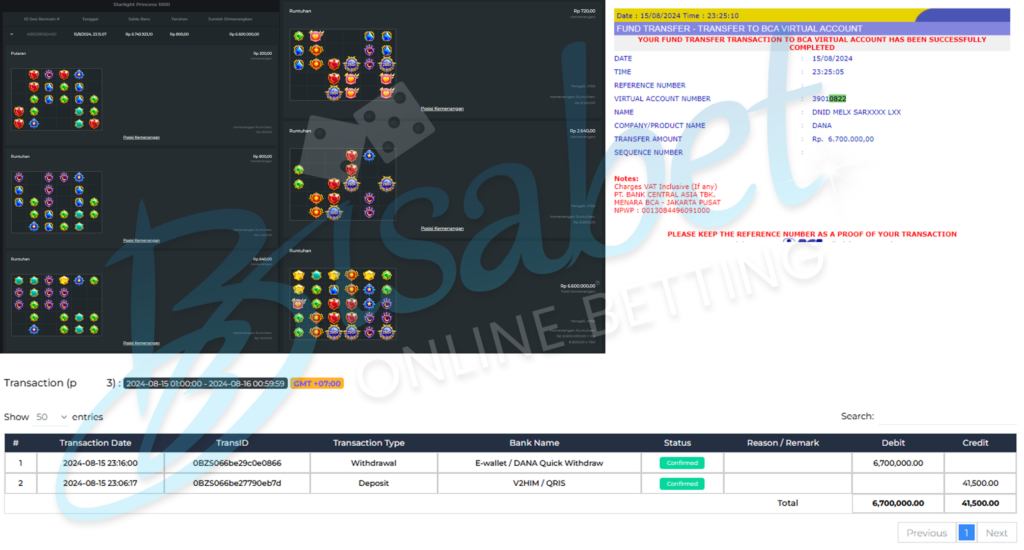This screenshot has width=1024, height=550.
Task: Sort by the # column header
Action: (x=16, y=443)
